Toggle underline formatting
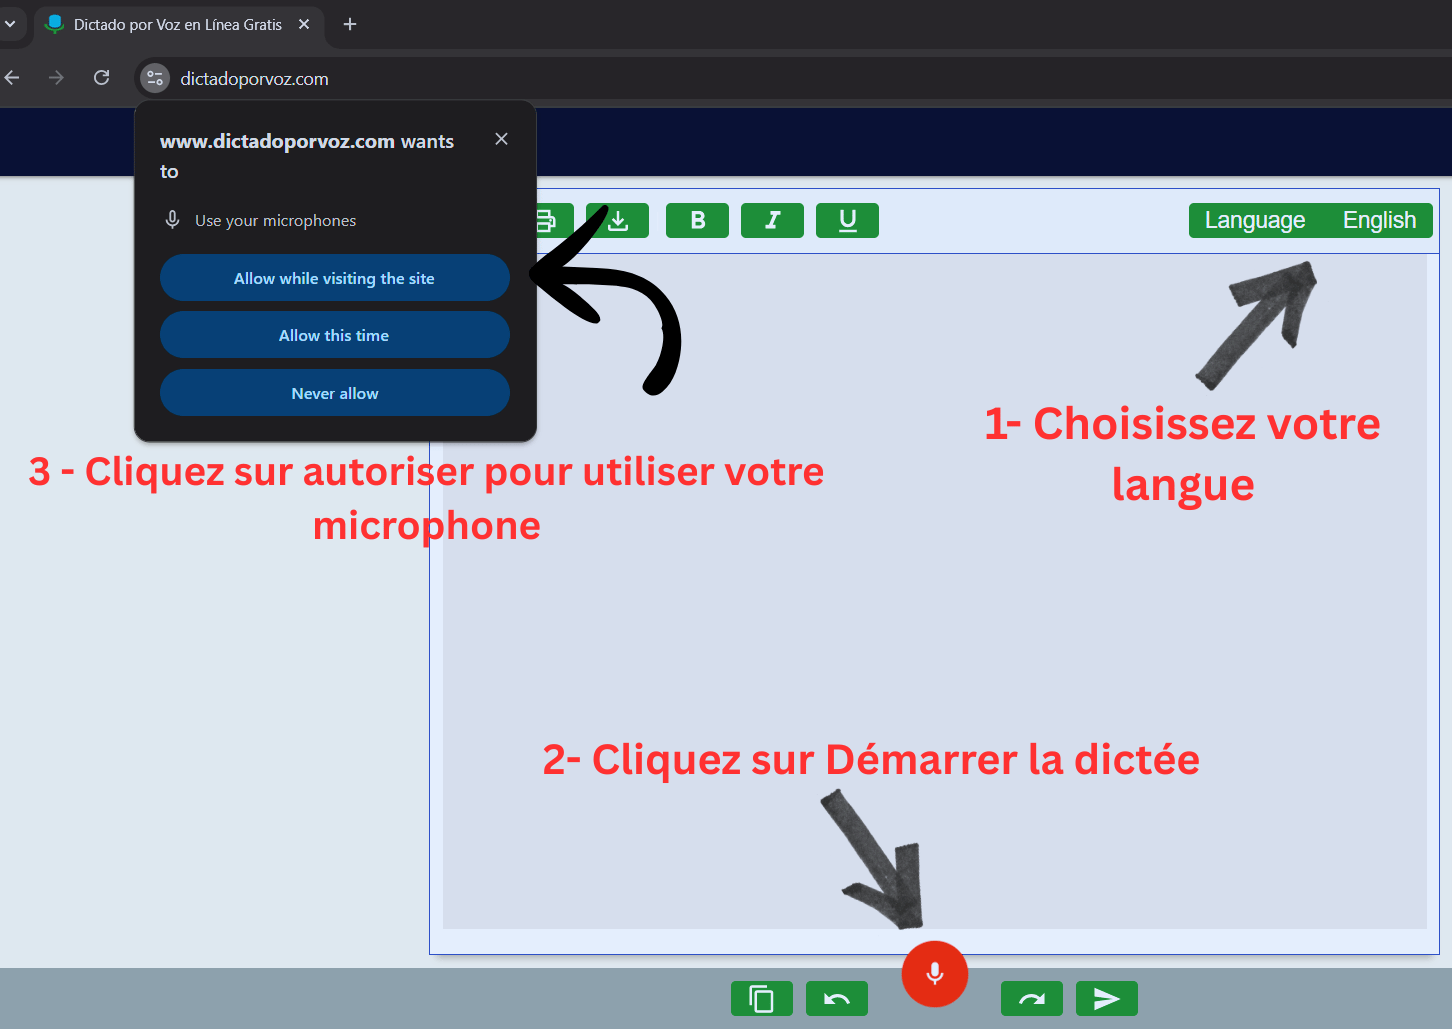This screenshot has width=1452, height=1029. [x=847, y=220]
